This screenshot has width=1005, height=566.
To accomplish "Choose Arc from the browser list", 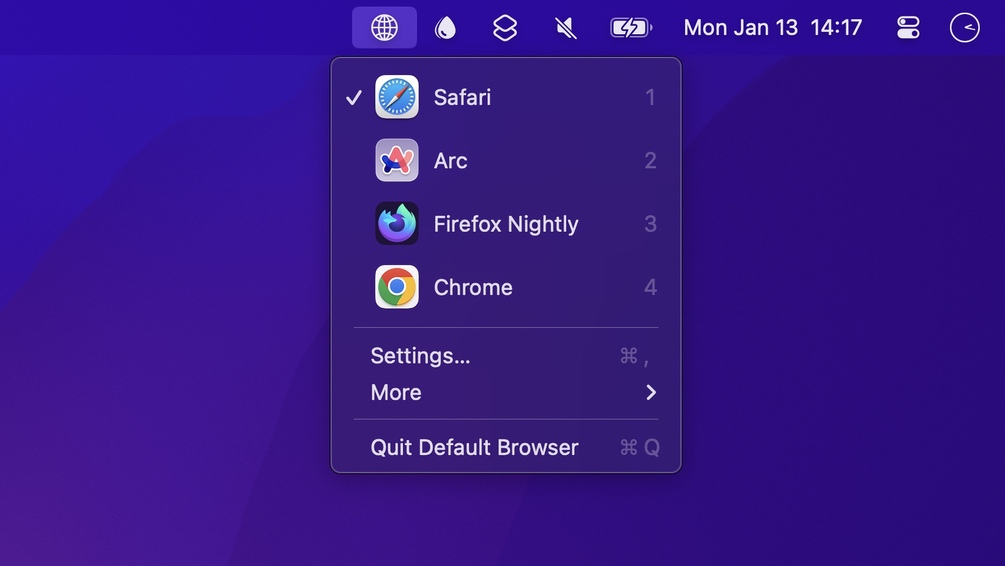I will 506,160.
